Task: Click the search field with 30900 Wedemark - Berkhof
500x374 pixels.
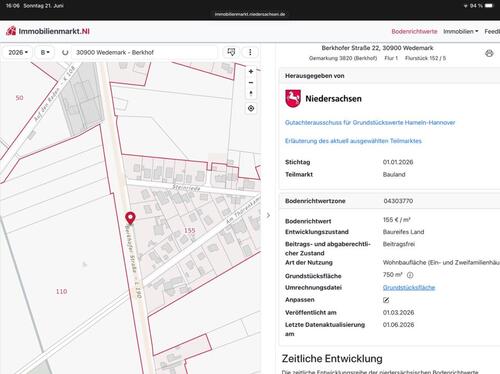Action: coord(143,52)
